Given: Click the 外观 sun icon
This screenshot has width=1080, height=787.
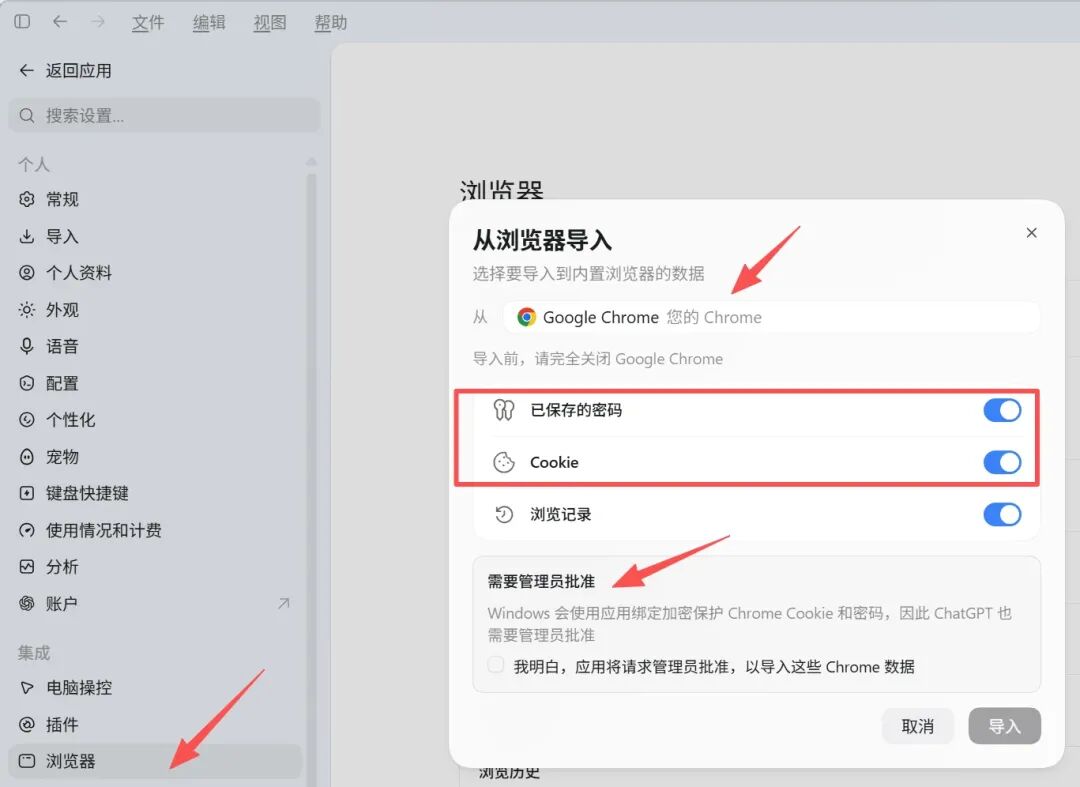Looking at the screenshot, I should tap(27, 309).
